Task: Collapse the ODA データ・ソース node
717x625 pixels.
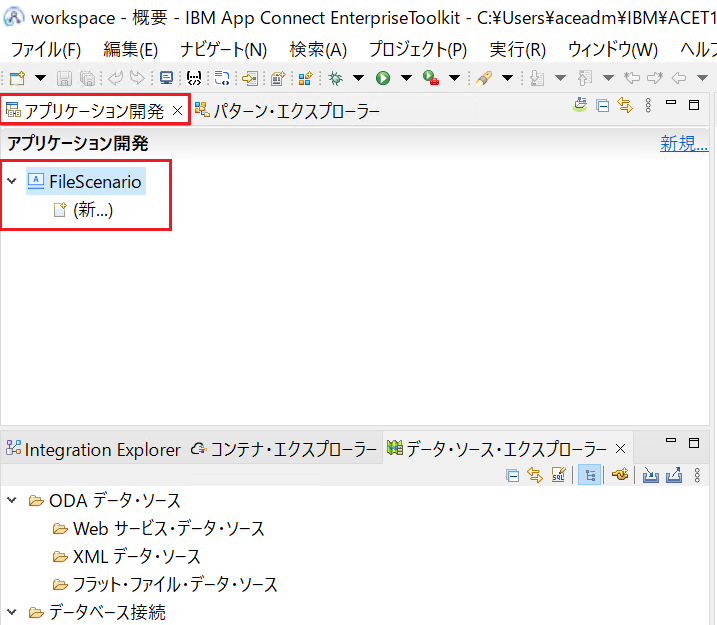Action: coord(12,500)
